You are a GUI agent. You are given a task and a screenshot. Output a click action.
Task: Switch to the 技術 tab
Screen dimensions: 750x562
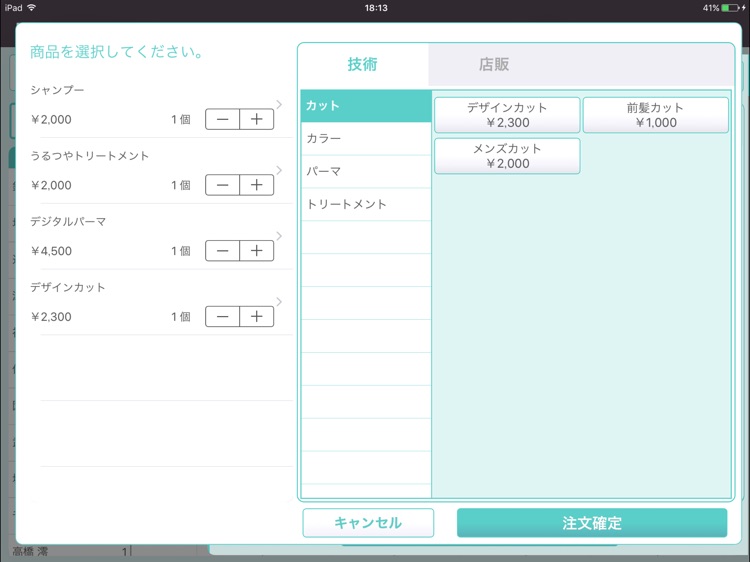pyautogui.click(x=363, y=64)
